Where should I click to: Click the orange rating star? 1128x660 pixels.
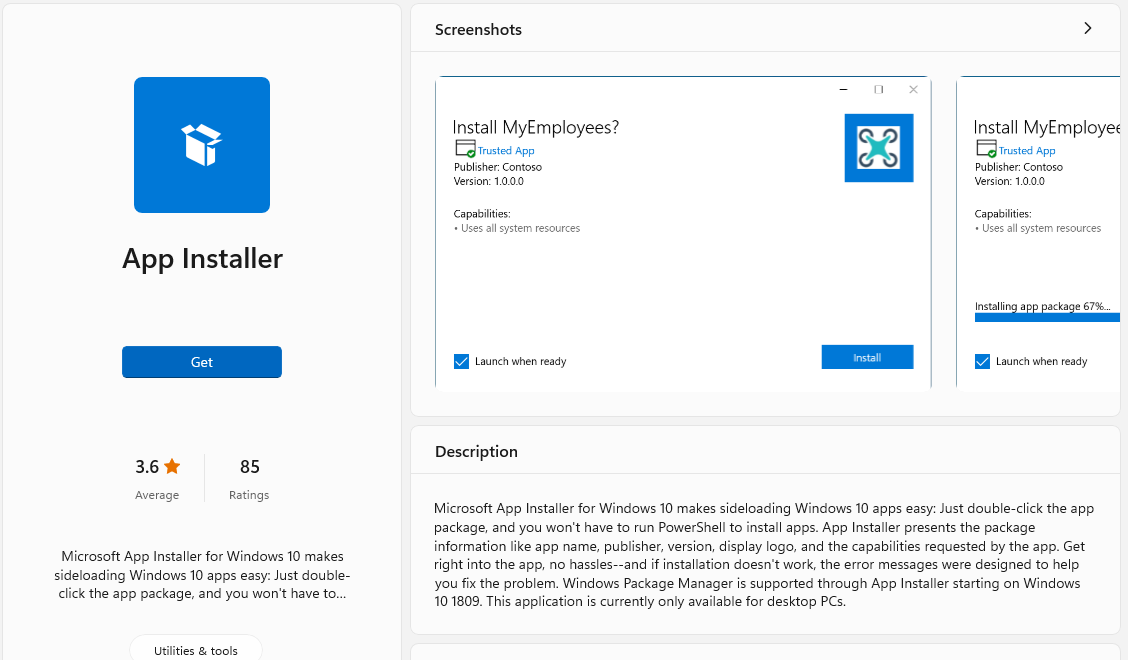(172, 466)
